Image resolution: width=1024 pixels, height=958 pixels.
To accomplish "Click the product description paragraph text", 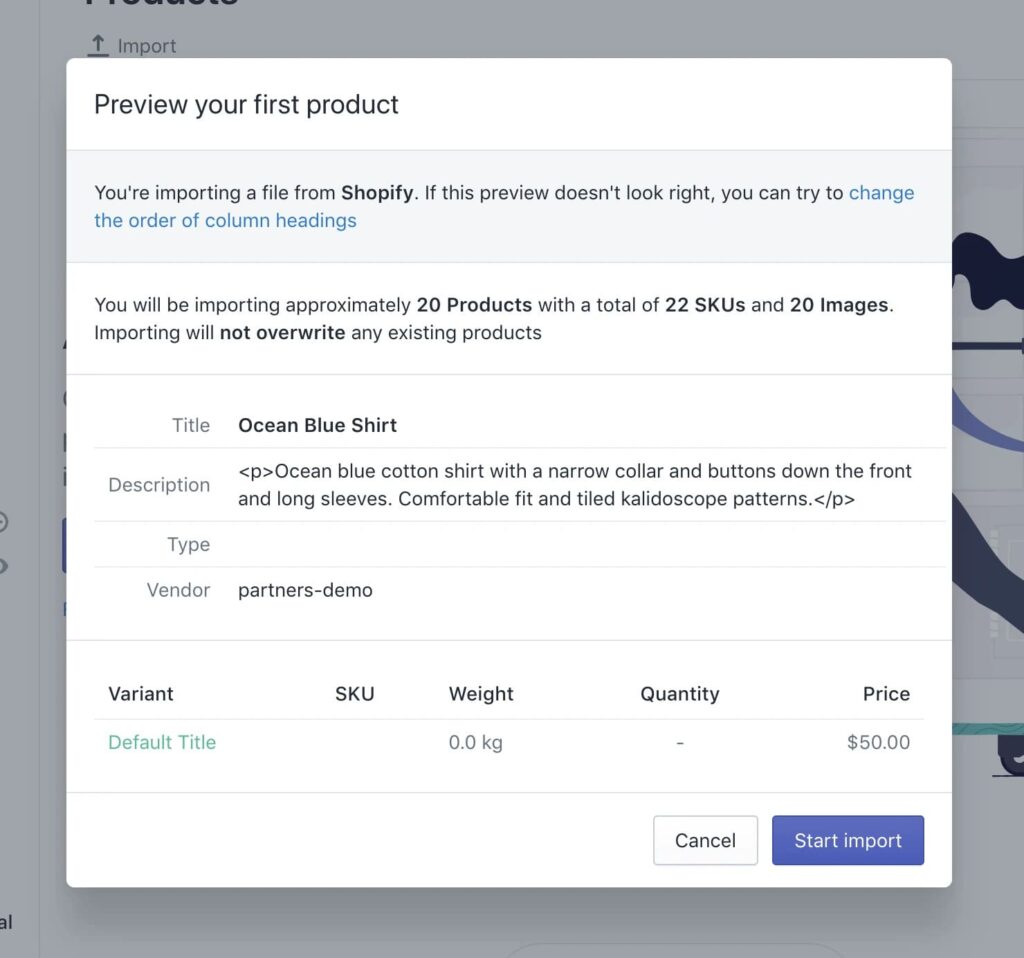I will pyautogui.click(x=575, y=485).
